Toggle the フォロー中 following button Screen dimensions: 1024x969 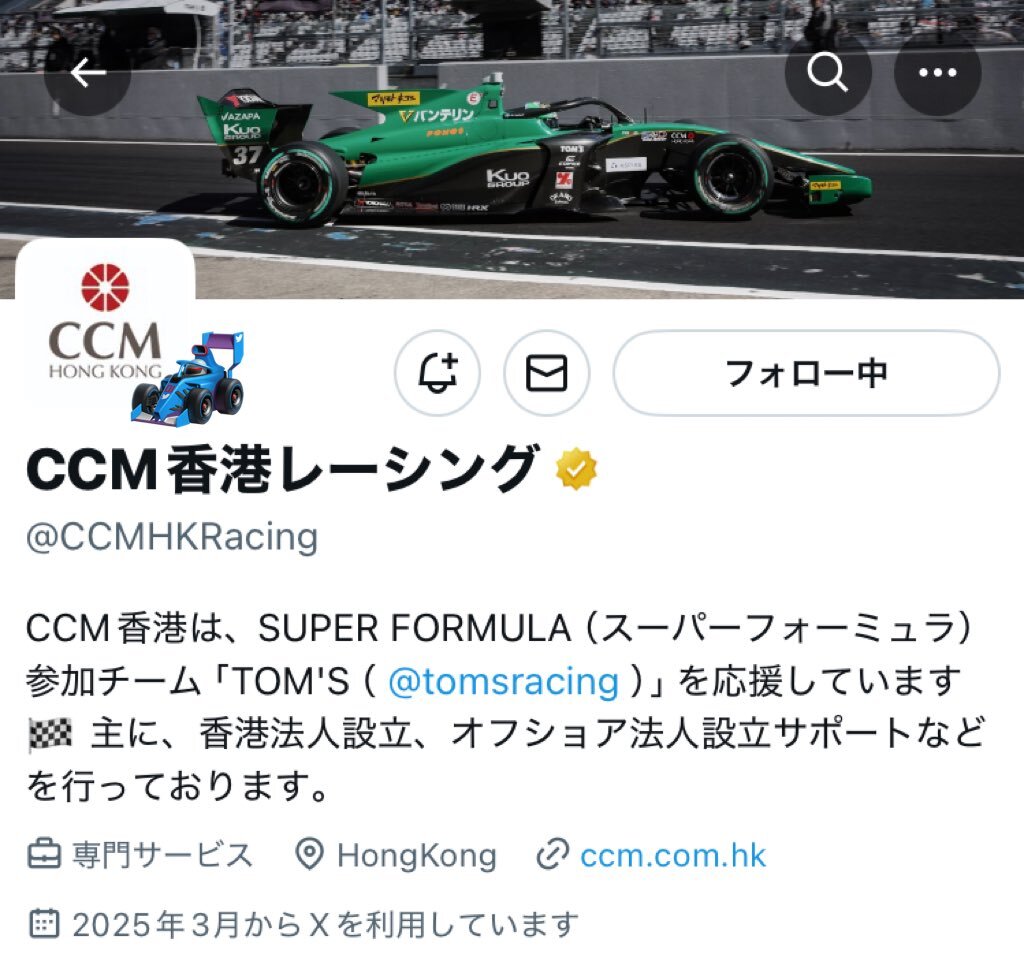[x=806, y=373]
